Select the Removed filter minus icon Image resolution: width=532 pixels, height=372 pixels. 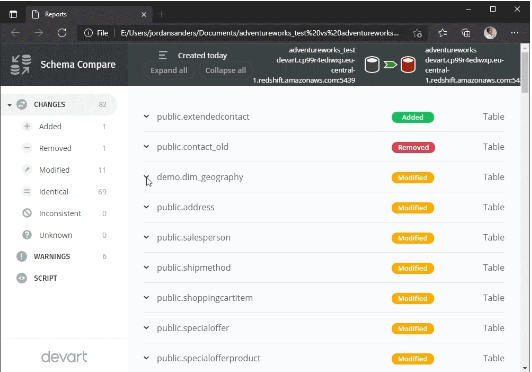[x=27, y=148]
